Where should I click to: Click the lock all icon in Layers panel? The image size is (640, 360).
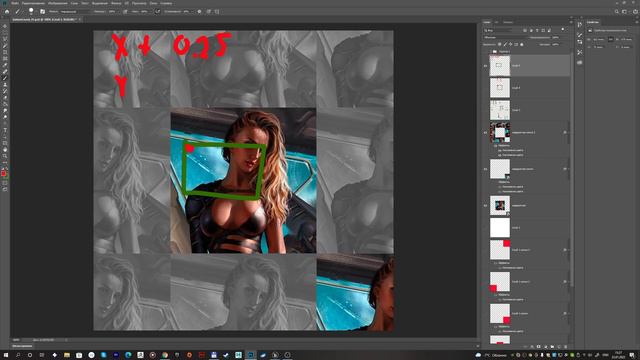pos(522,44)
